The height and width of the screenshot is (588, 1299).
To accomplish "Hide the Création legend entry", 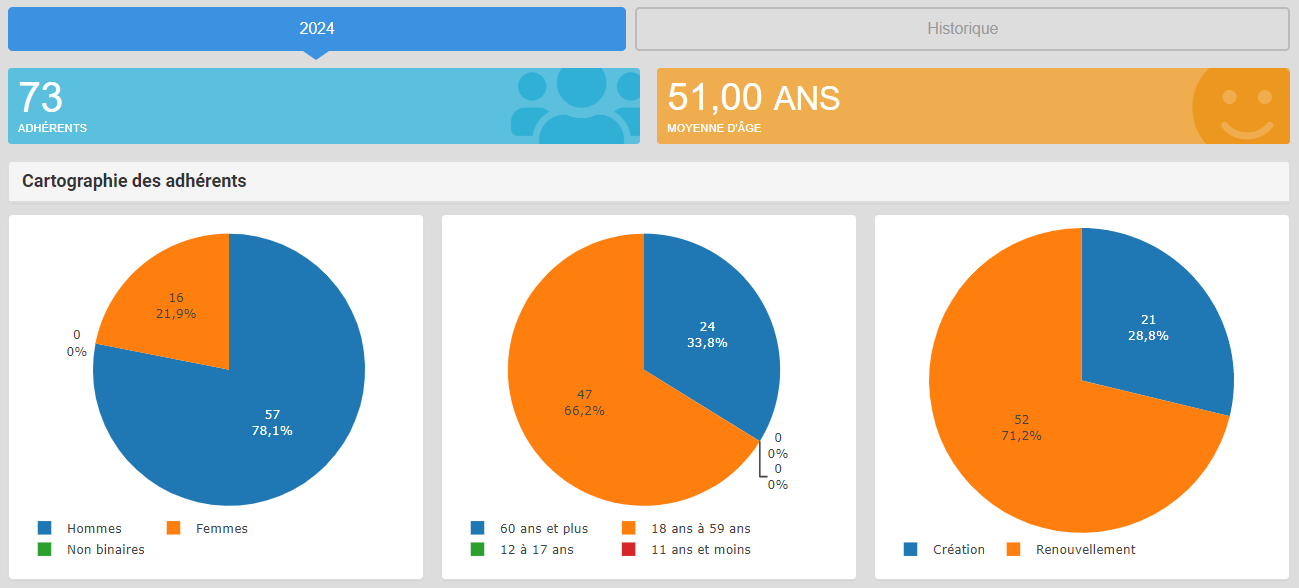I will pos(958,549).
